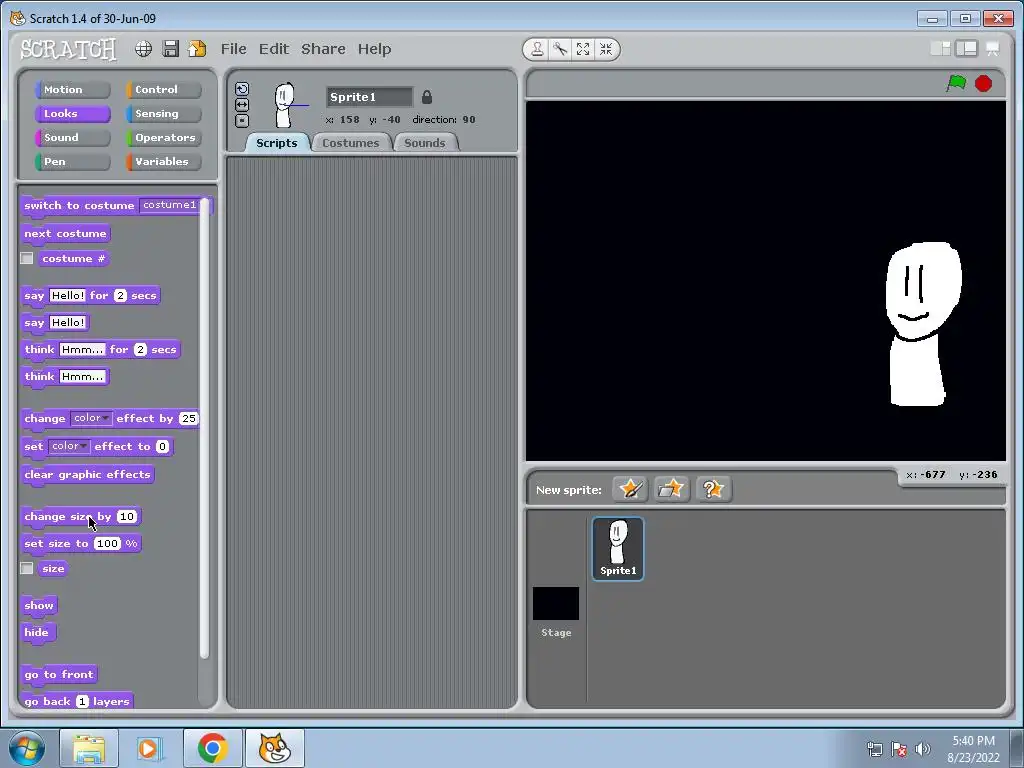Select the Sprite1 thumbnail in sprite list
Screen dimensions: 1024x768
tap(618, 549)
